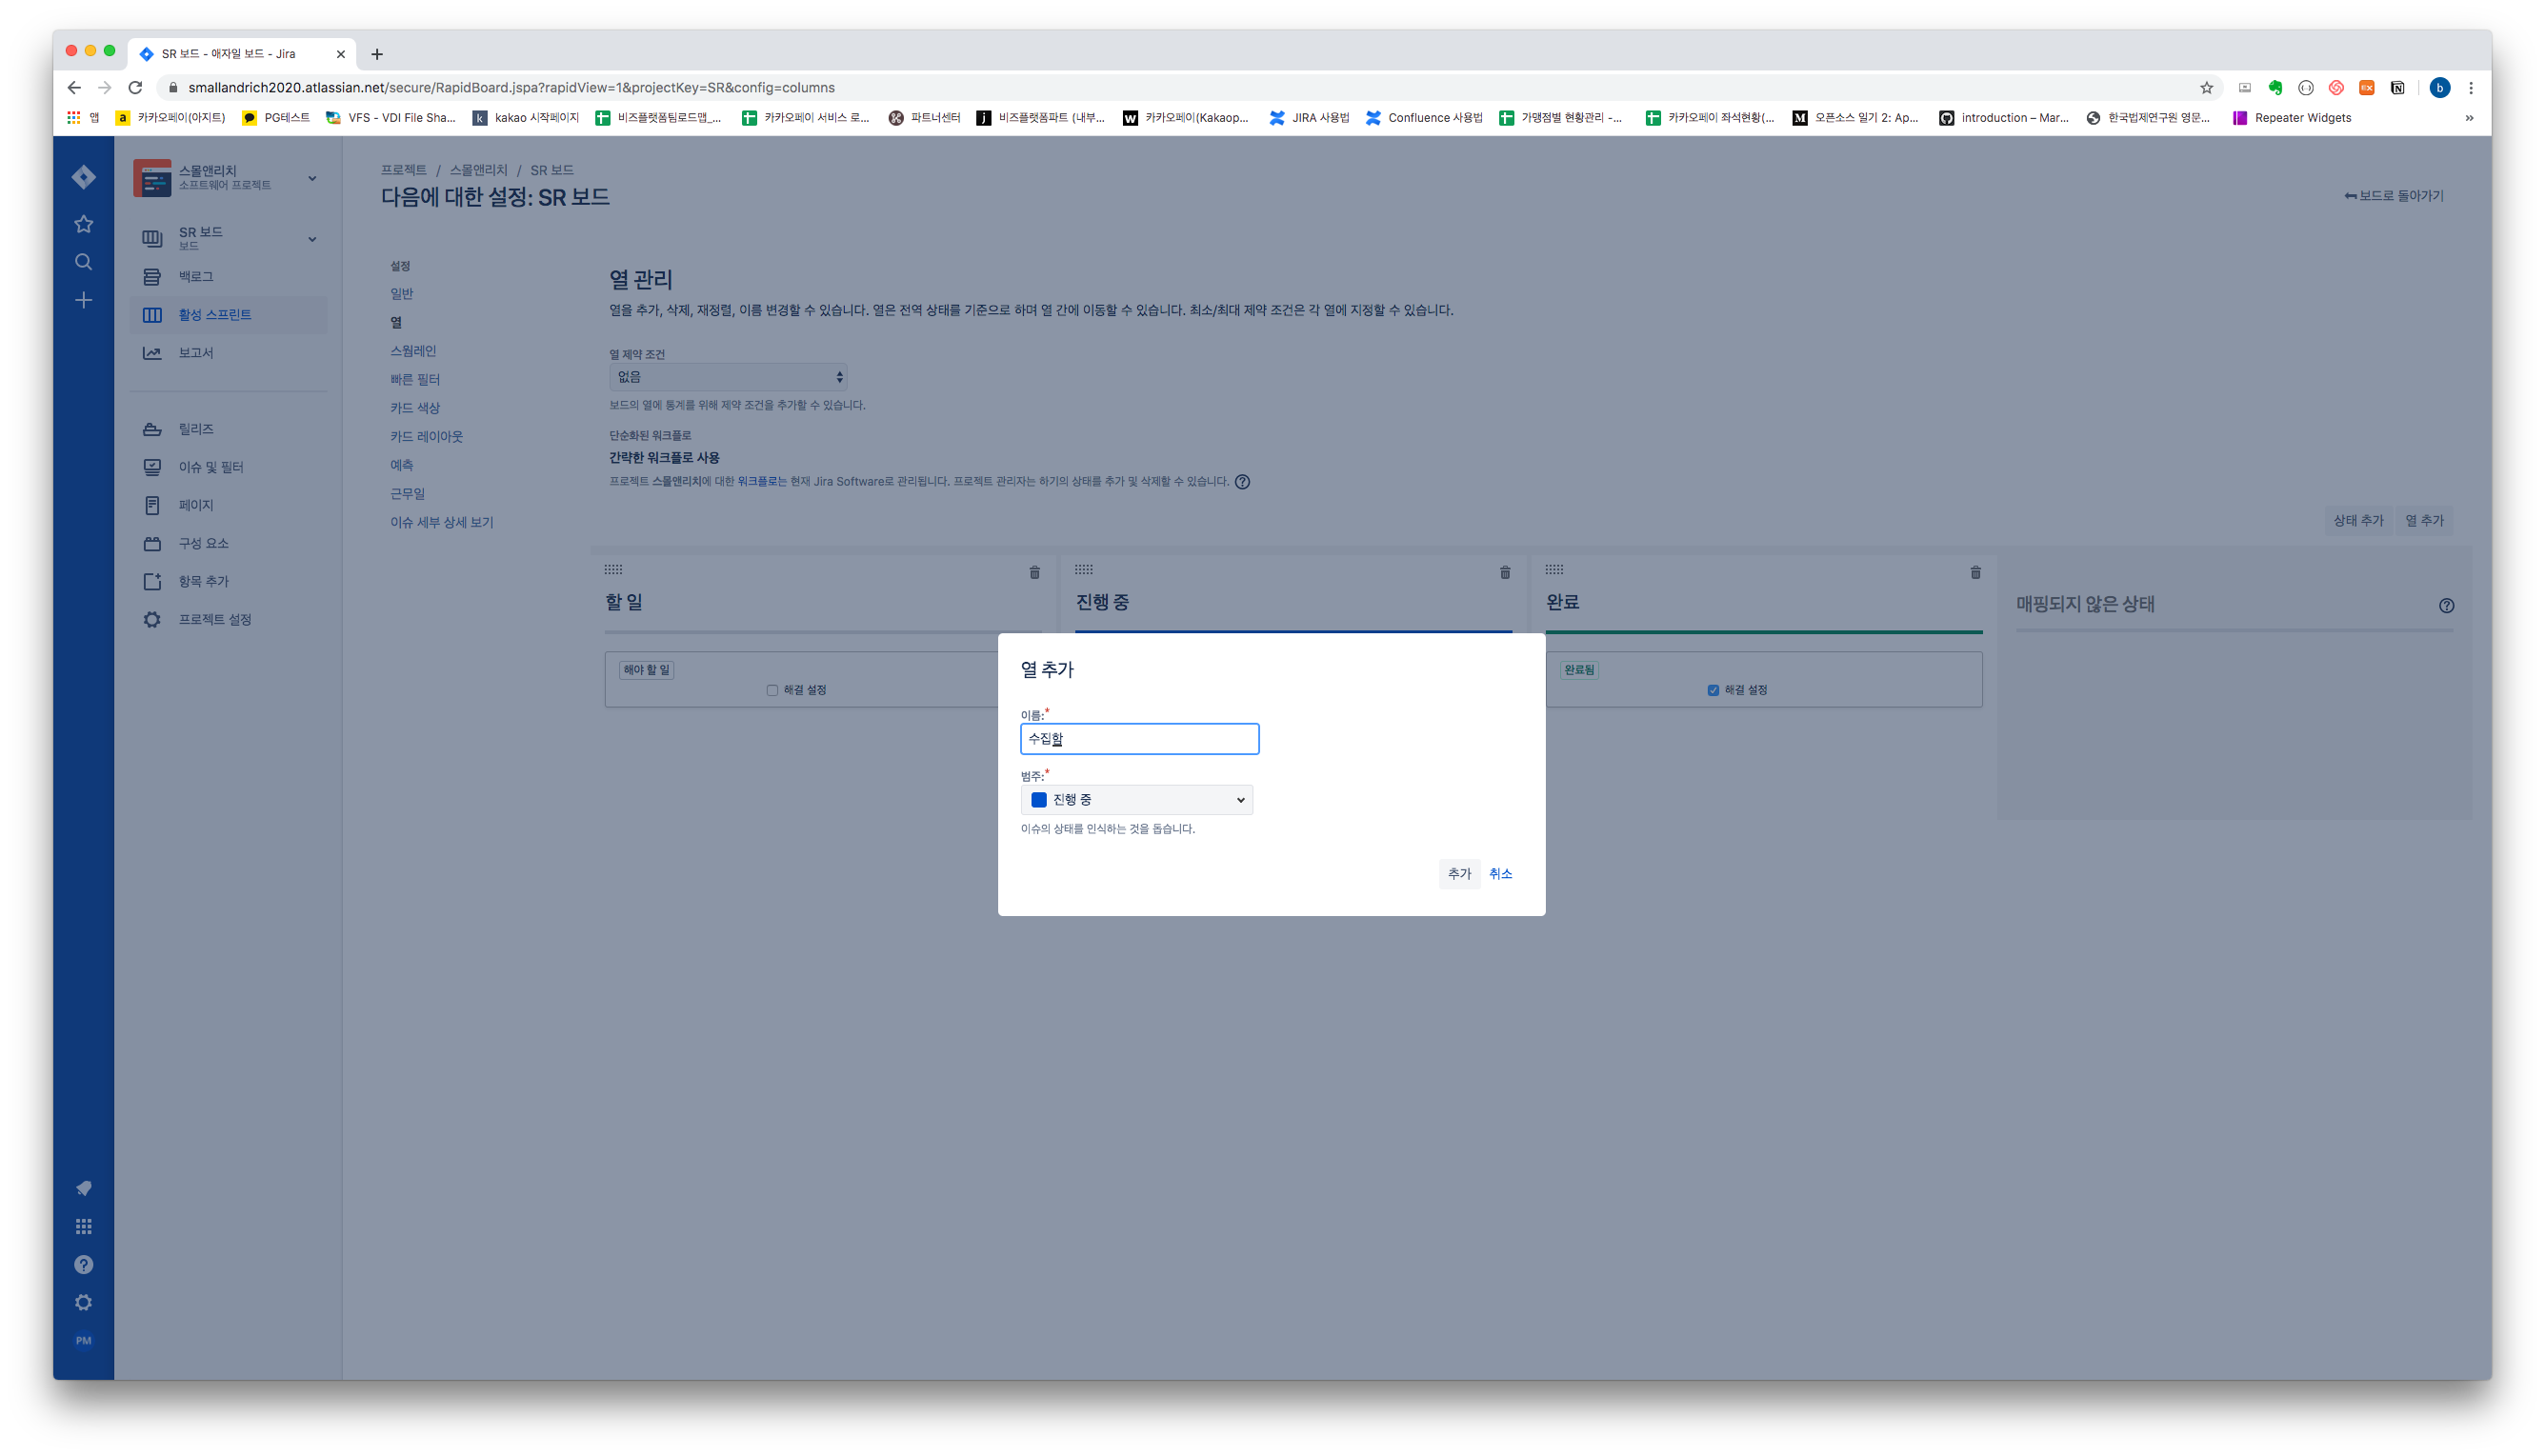Cancel the dialog with 취소 link
The height and width of the screenshot is (1456, 2545).
pos(1500,874)
